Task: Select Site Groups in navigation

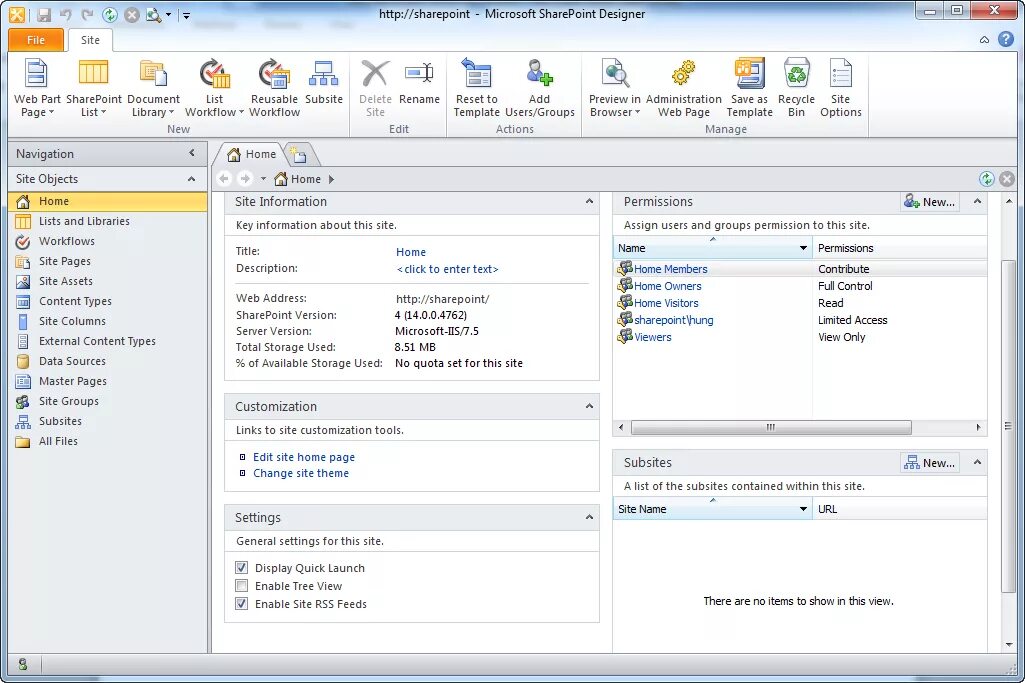Action: point(108,401)
